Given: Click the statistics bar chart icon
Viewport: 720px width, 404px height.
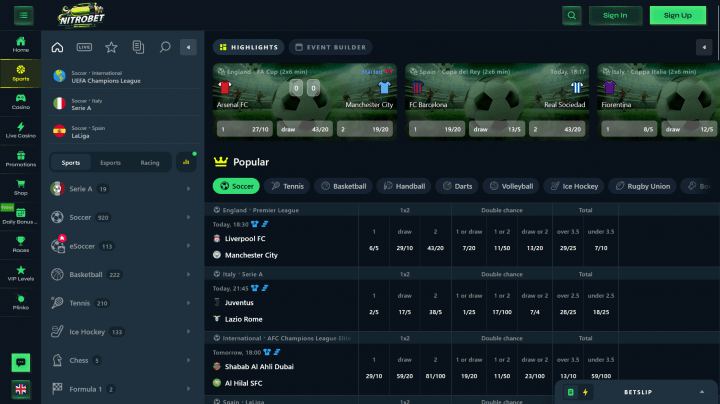Looking at the screenshot, I should coord(186,162).
